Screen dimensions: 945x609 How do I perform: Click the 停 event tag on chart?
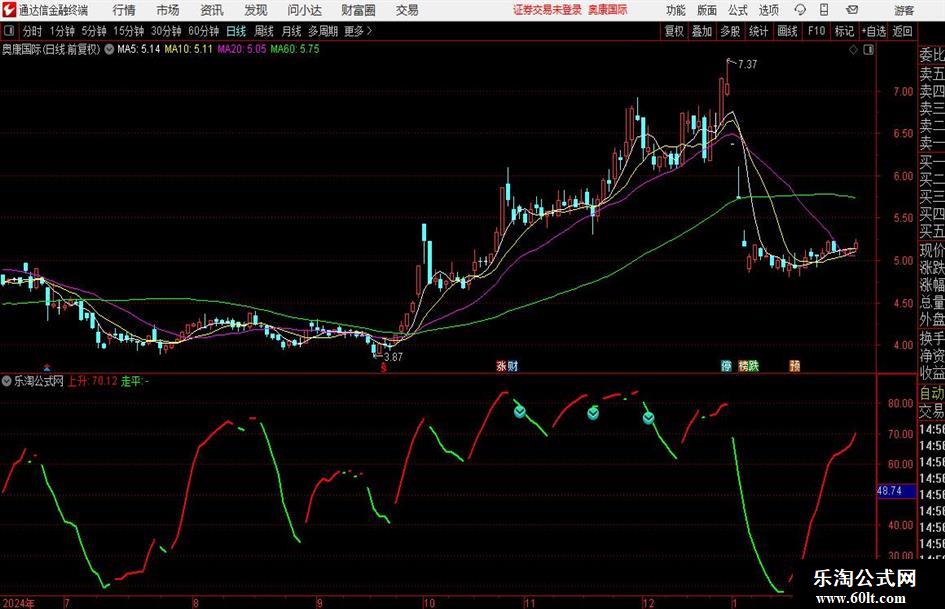click(726, 366)
